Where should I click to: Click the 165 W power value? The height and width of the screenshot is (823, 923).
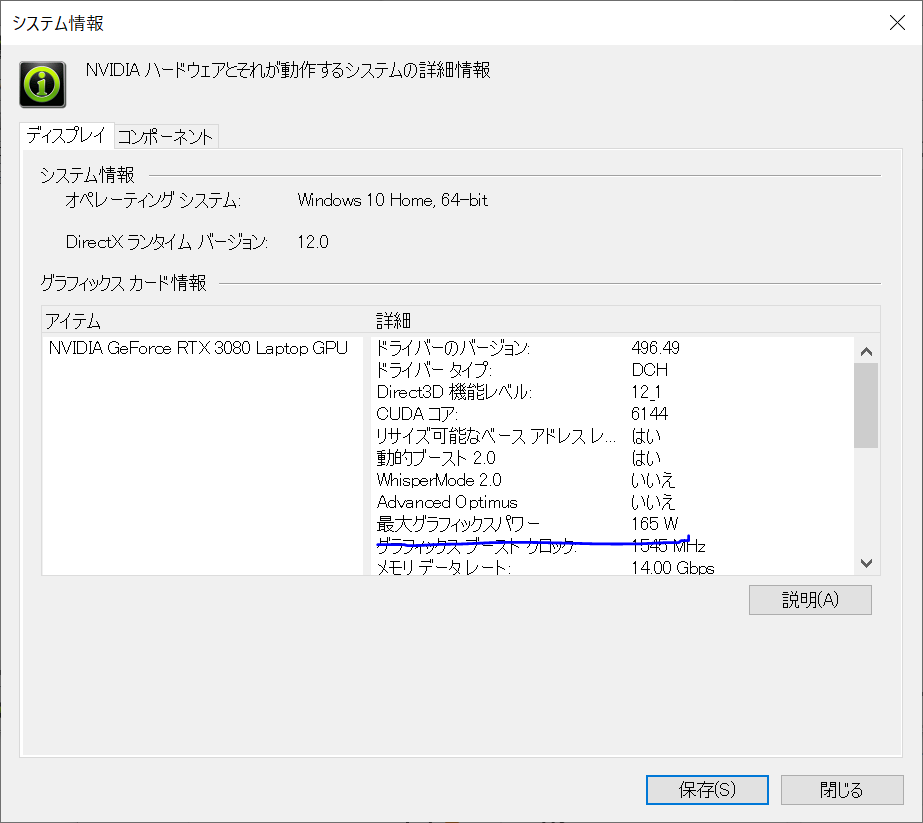[655, 524]
